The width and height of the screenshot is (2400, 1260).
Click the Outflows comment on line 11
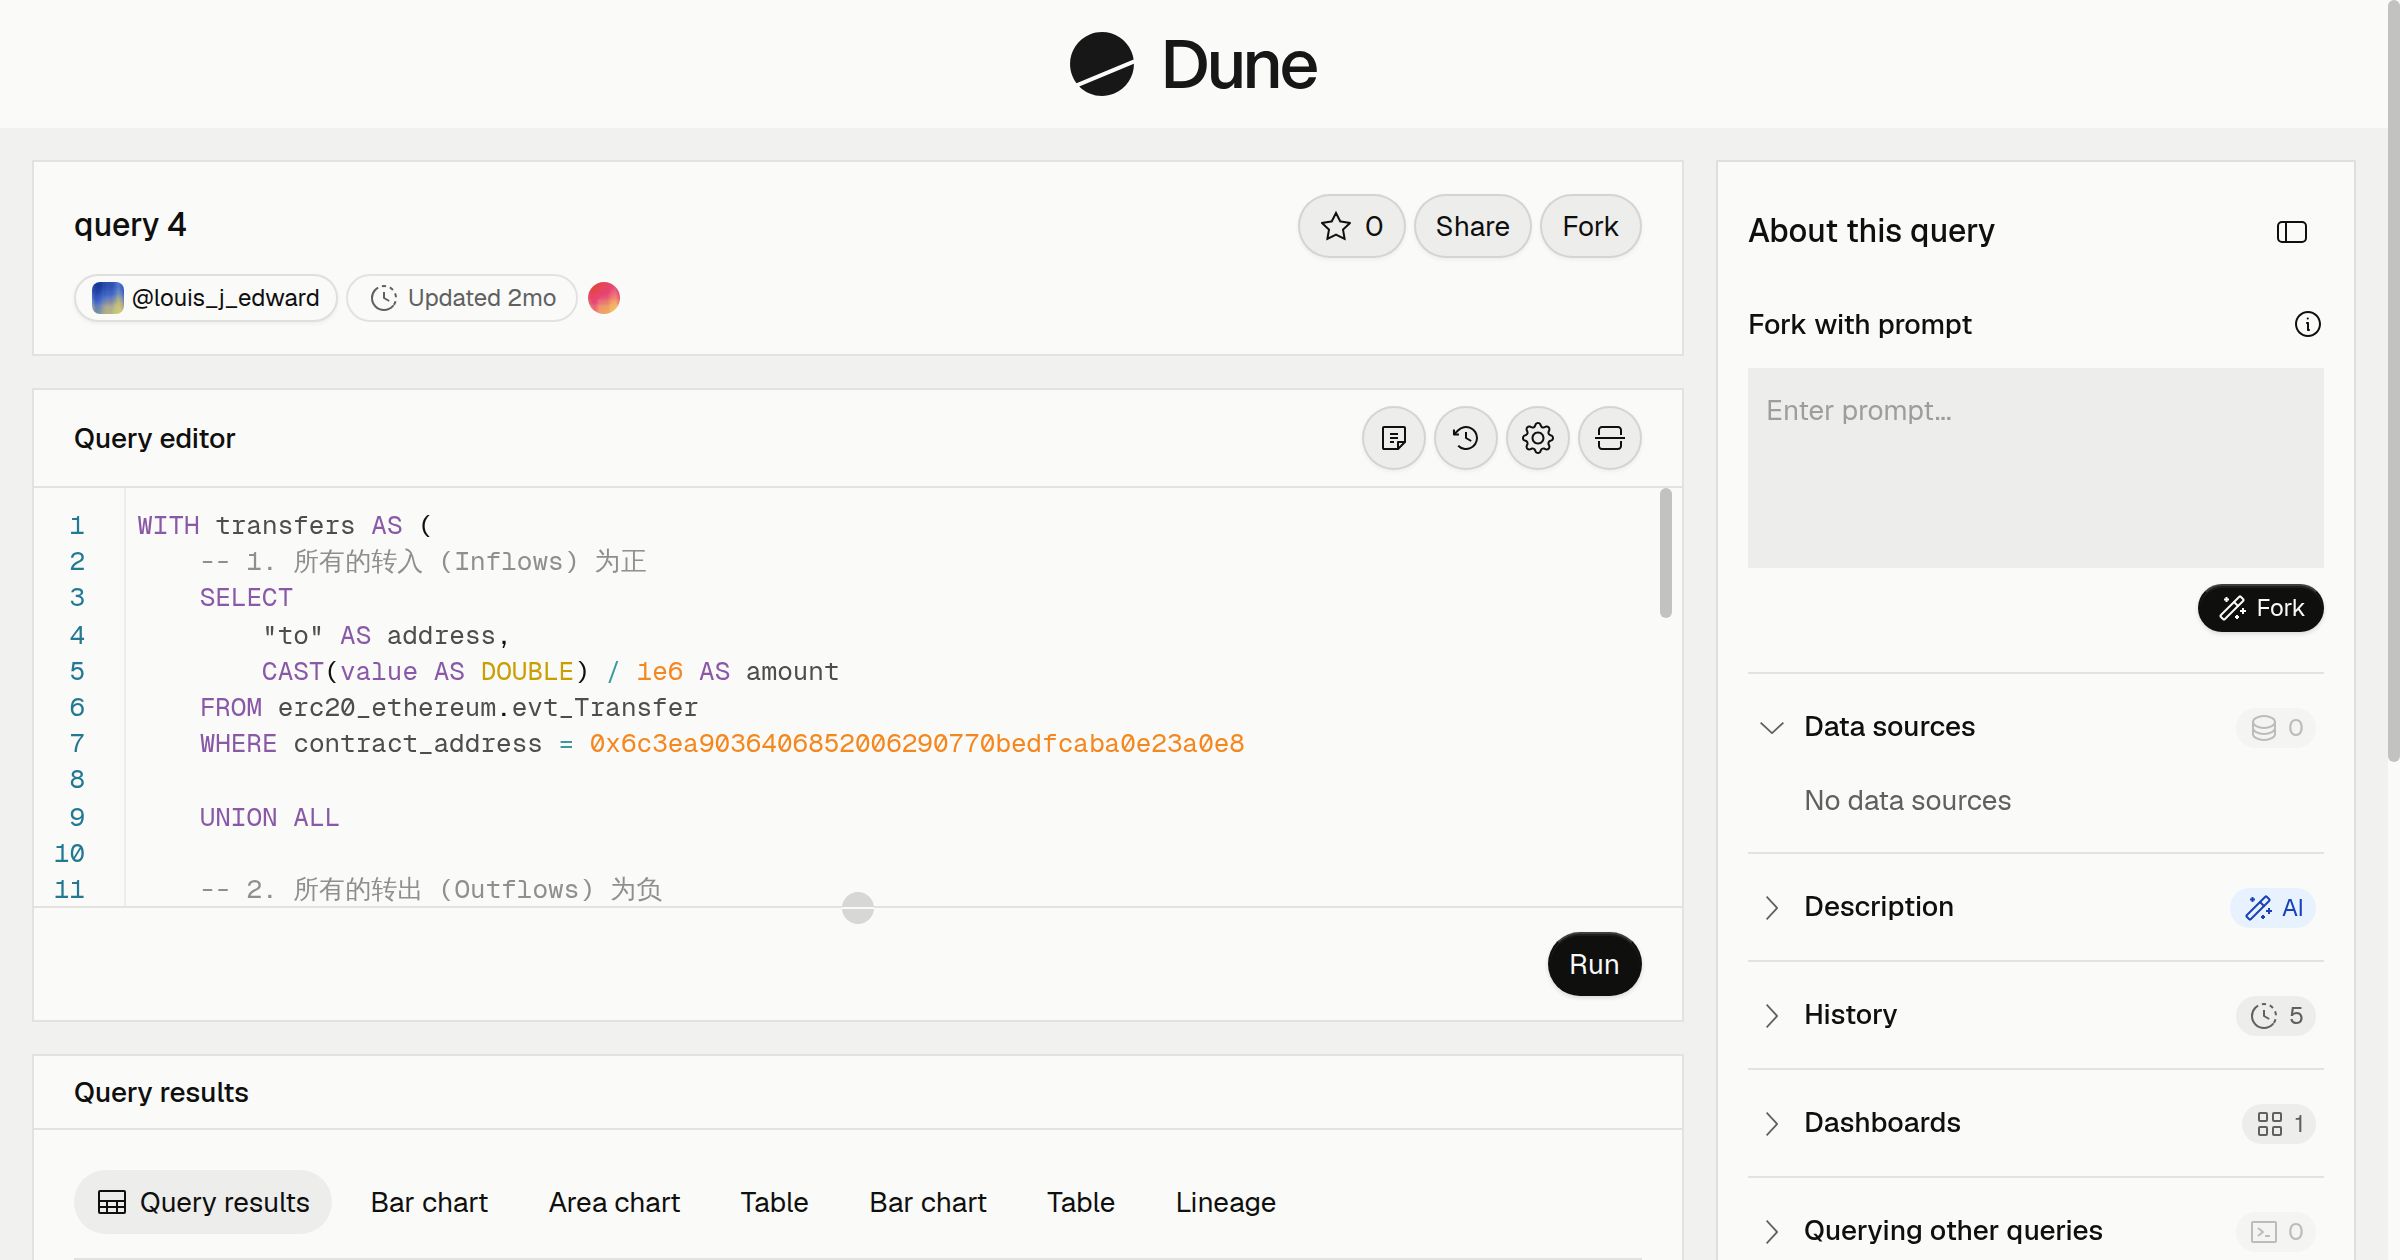431,889
